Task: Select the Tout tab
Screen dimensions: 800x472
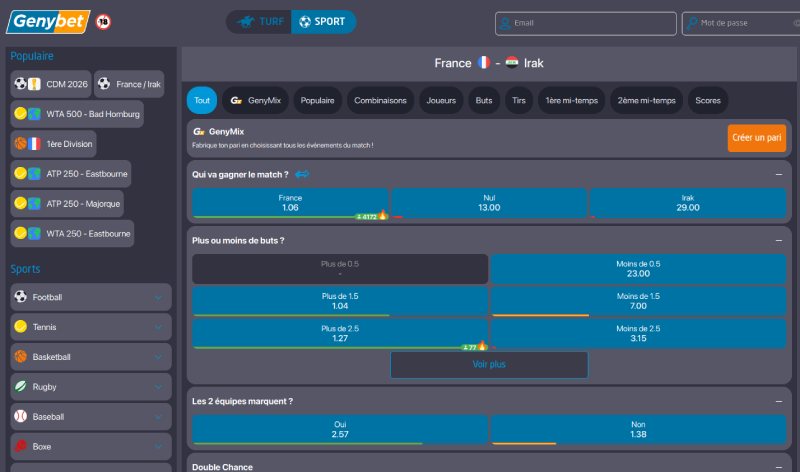Action: [x=202, y=101]
